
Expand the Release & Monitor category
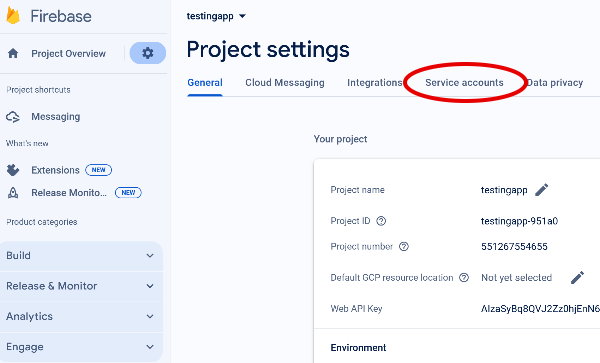80,286
